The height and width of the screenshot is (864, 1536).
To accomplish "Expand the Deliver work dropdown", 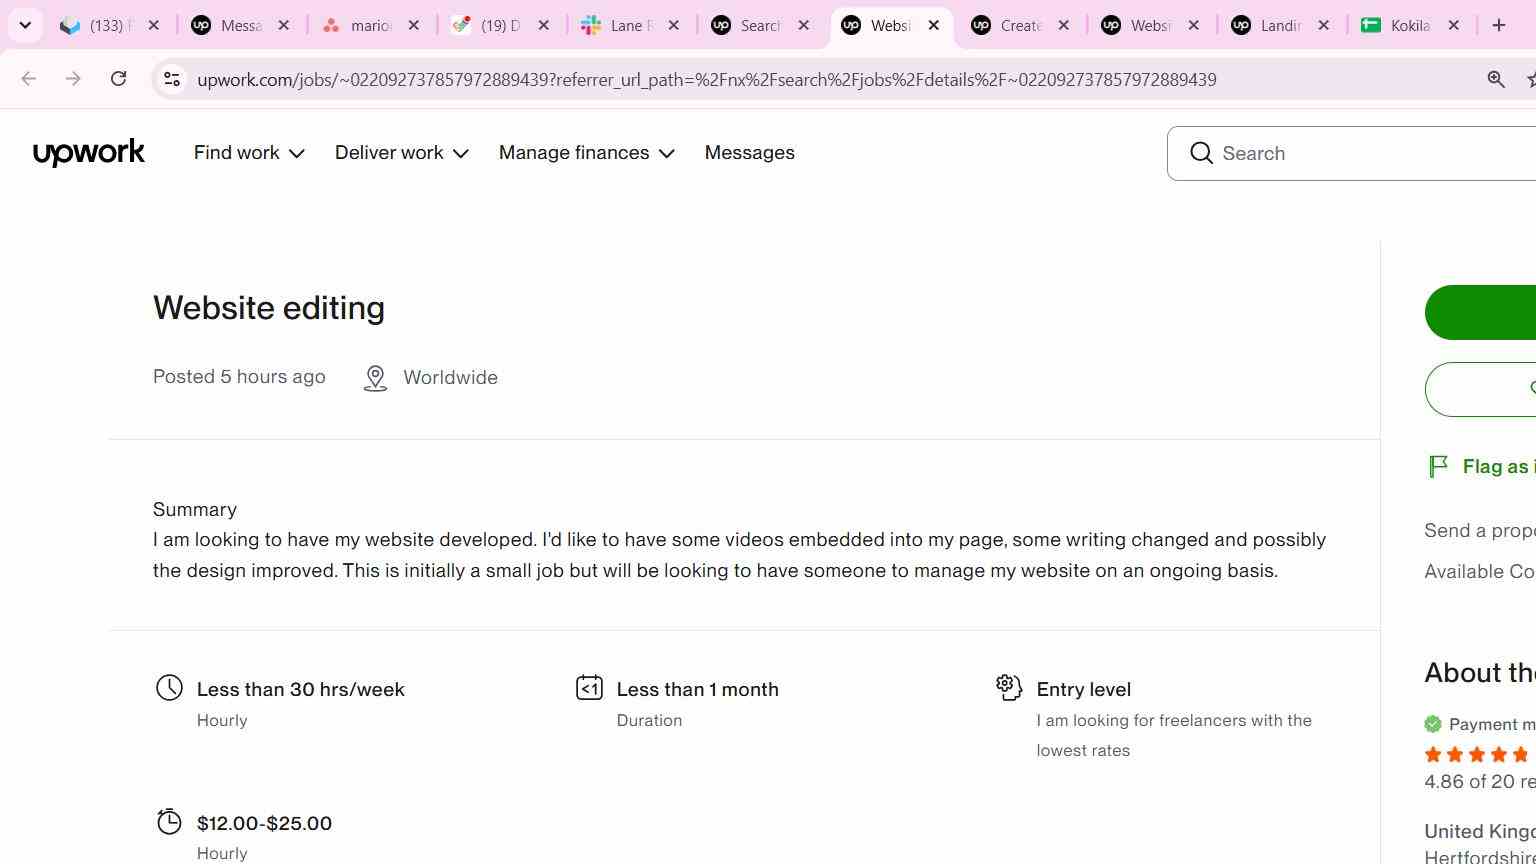I will coord(402,153).
